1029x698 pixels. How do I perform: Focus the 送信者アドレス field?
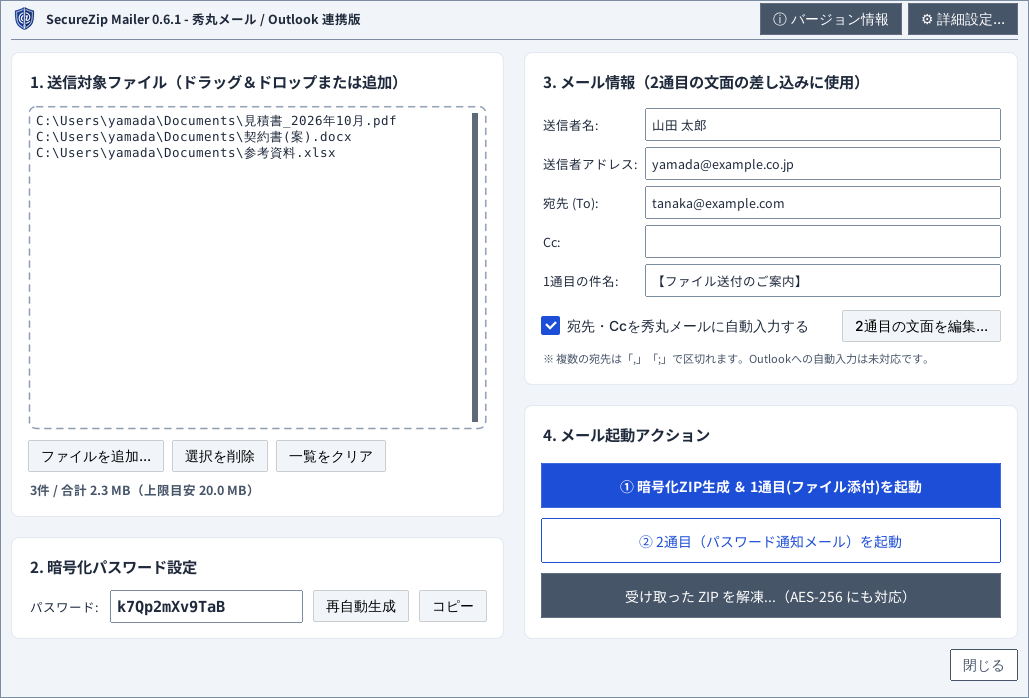(823, 163)
